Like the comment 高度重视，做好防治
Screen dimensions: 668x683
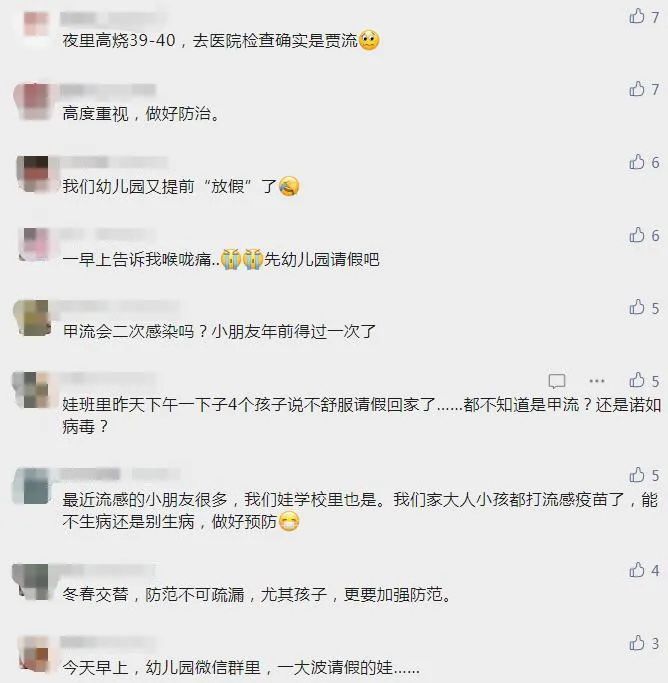(637, 89)
